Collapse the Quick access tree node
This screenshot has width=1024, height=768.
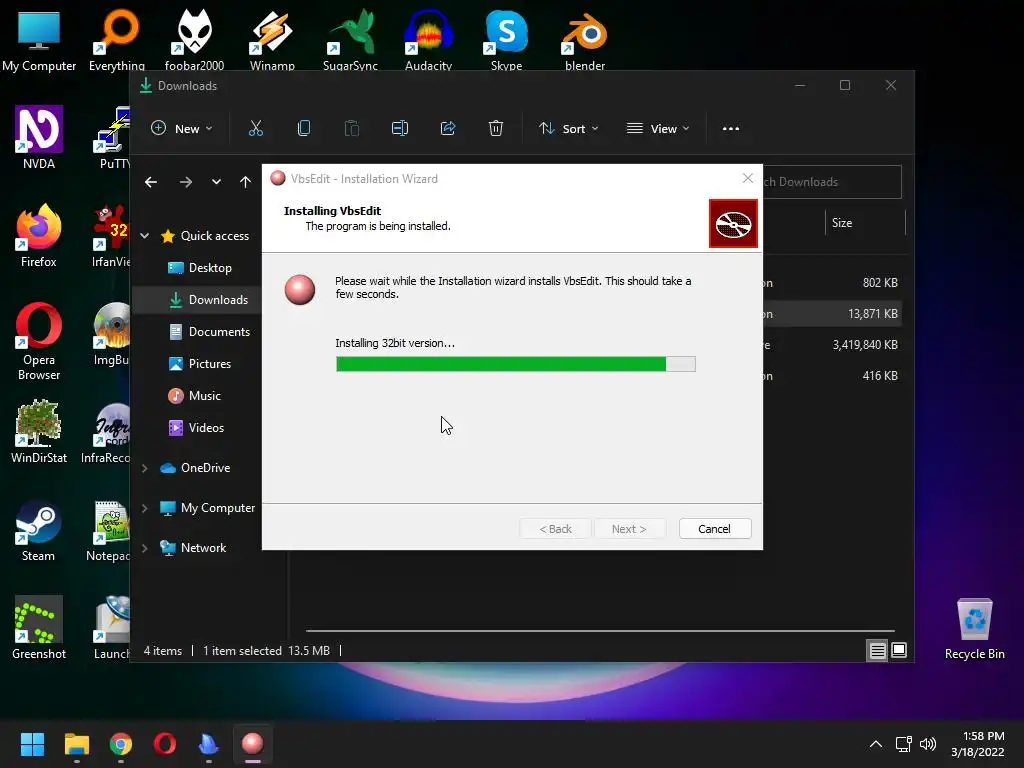pyautogui.click(x=144, y=236)
